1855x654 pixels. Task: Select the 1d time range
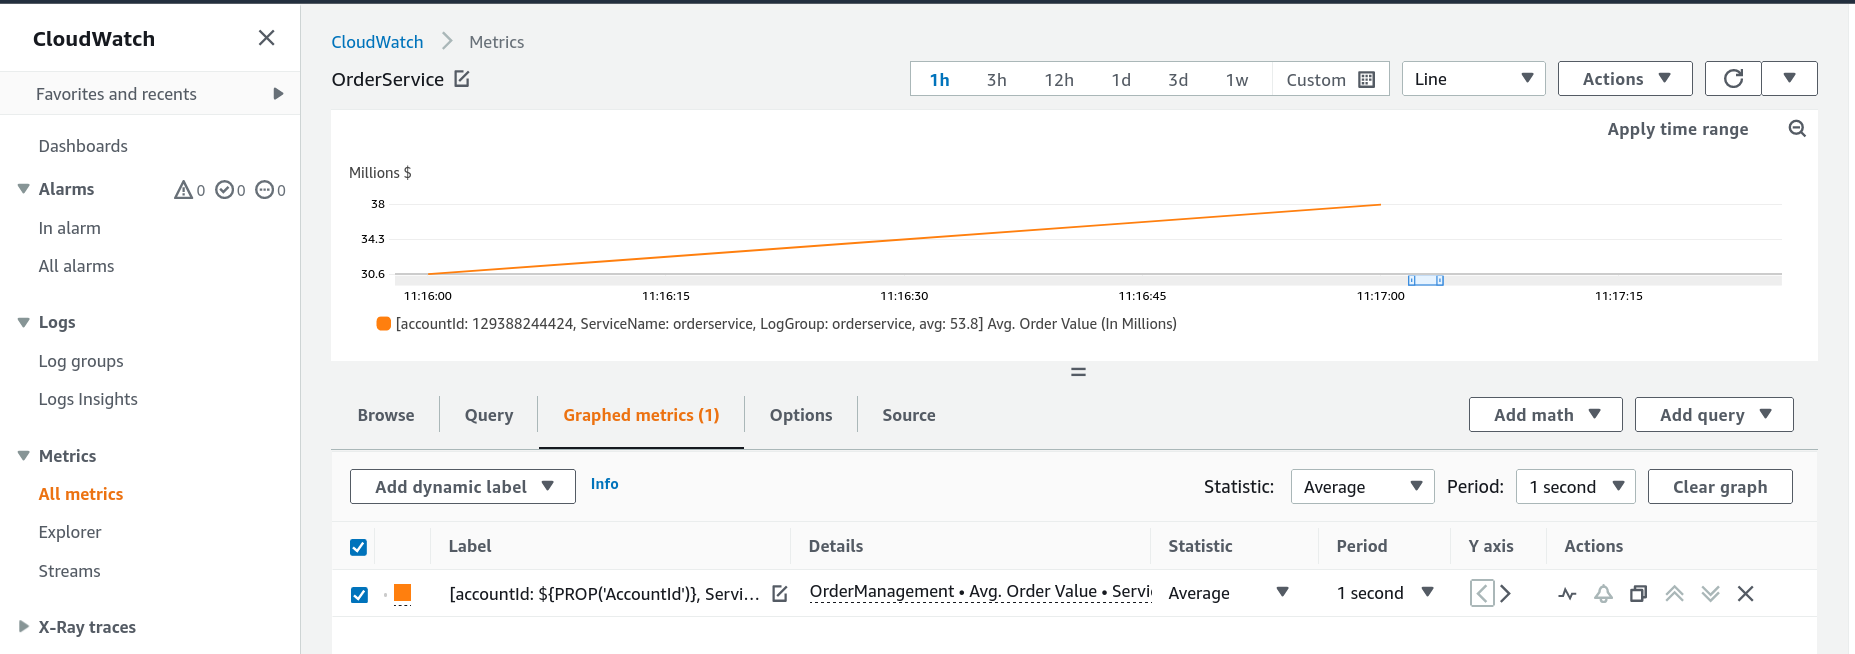(x=1121, y=80)
